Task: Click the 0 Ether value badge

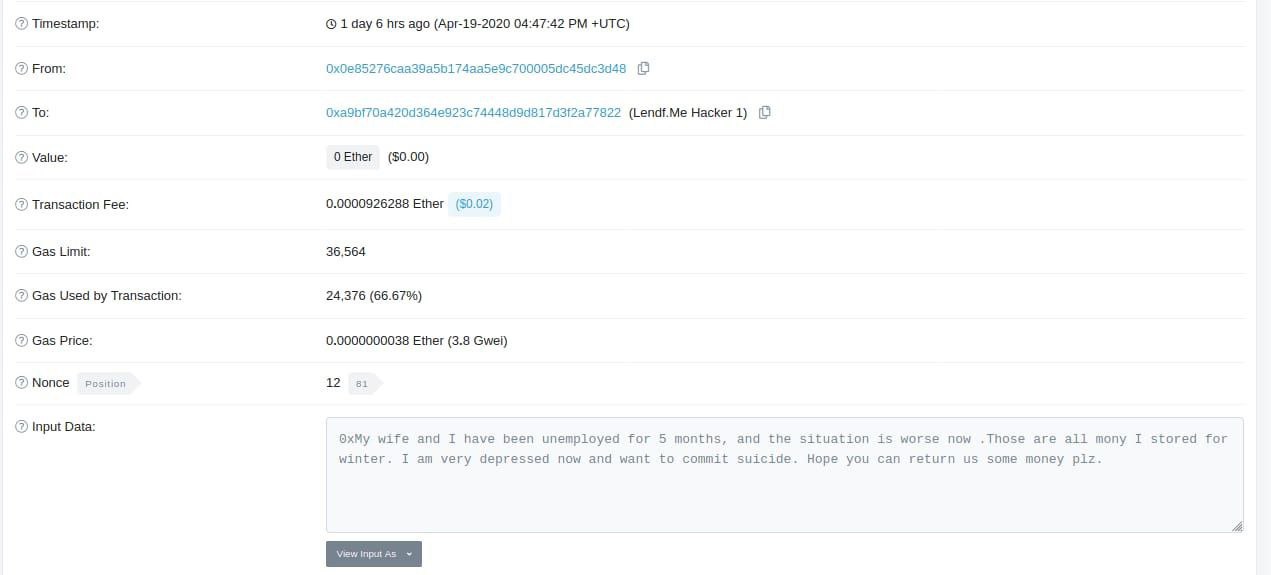Action: click(353, 157)
